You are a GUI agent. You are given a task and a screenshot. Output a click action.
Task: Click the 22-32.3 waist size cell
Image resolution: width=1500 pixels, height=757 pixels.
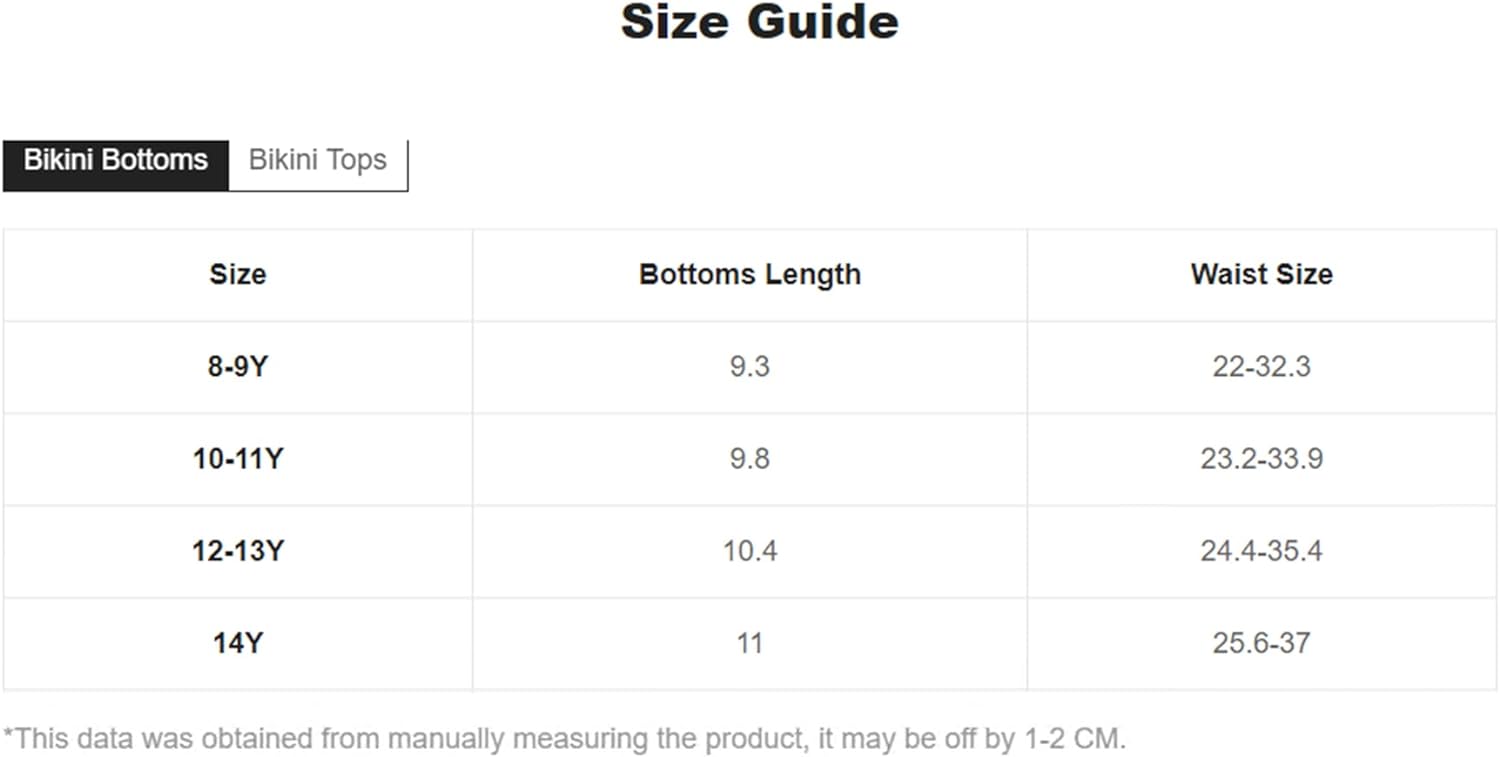click(x=1262, y=367)
